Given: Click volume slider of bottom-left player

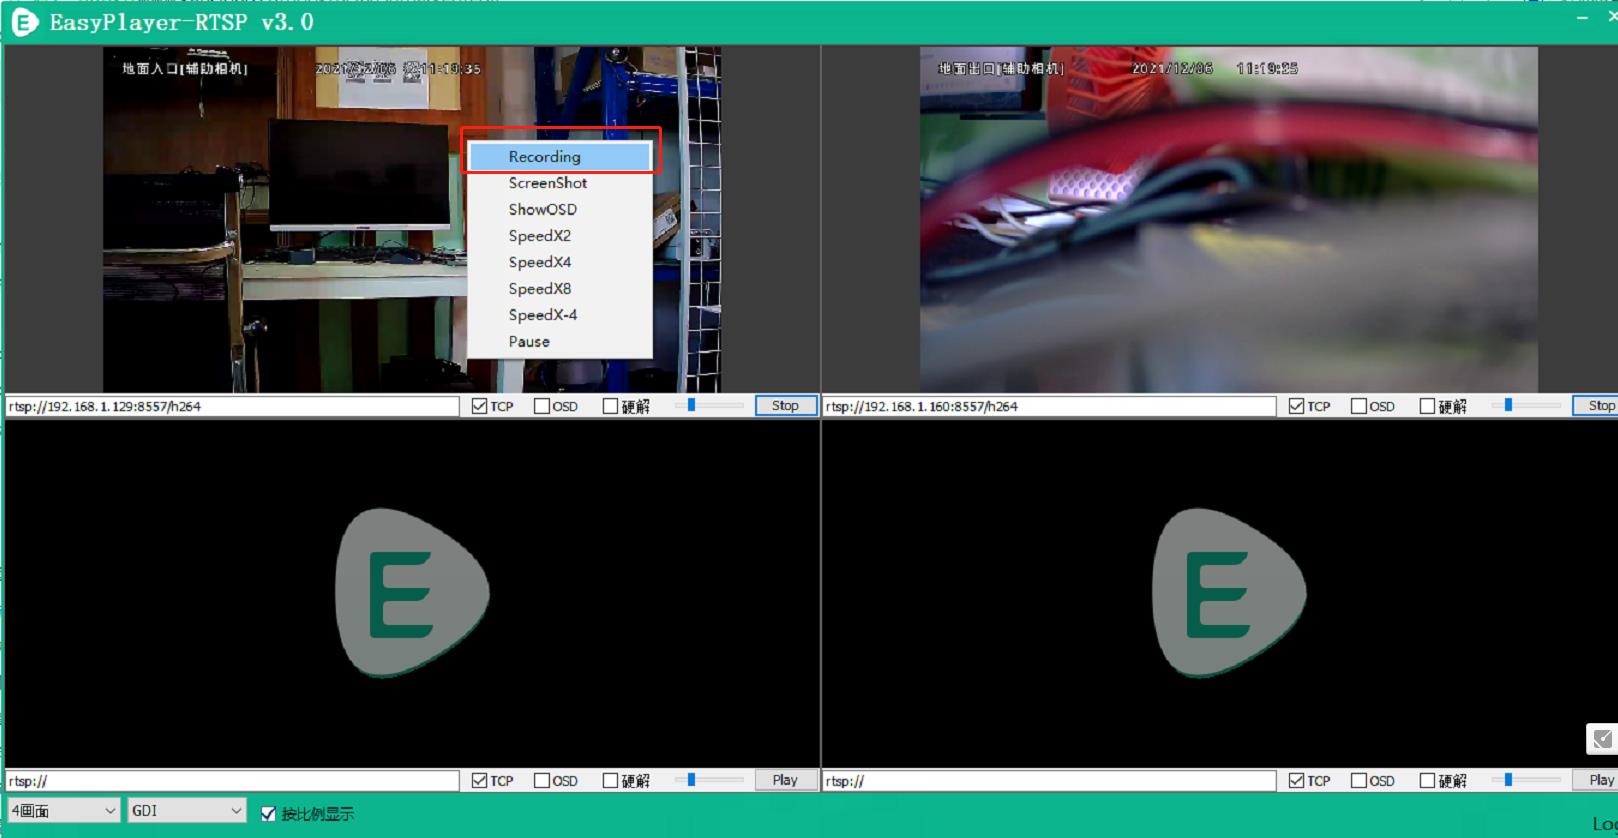Looking at the screenshot, I should (710, 781).
